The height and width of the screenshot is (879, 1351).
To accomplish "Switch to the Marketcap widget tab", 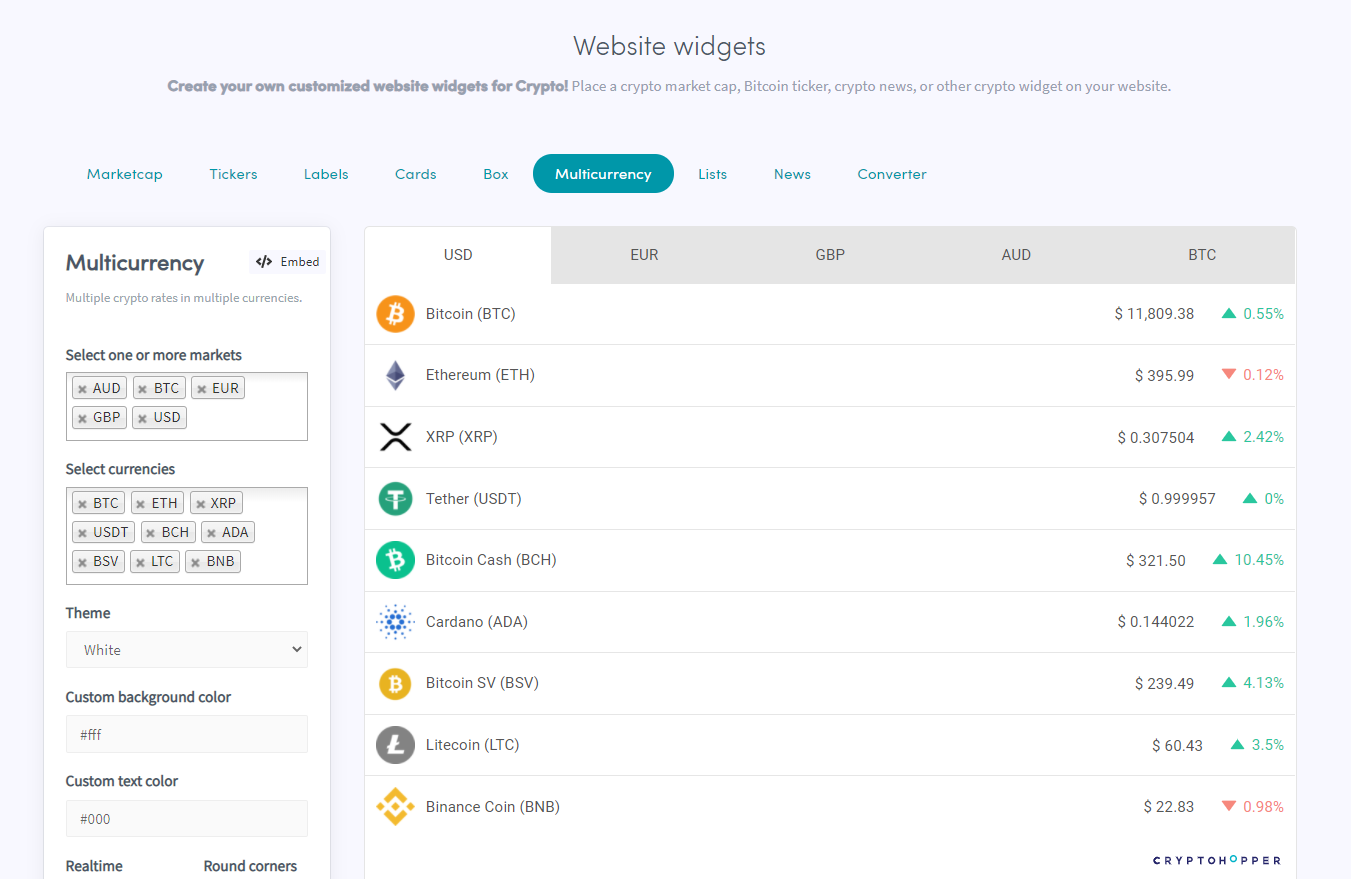I will [x=125, y=174].
